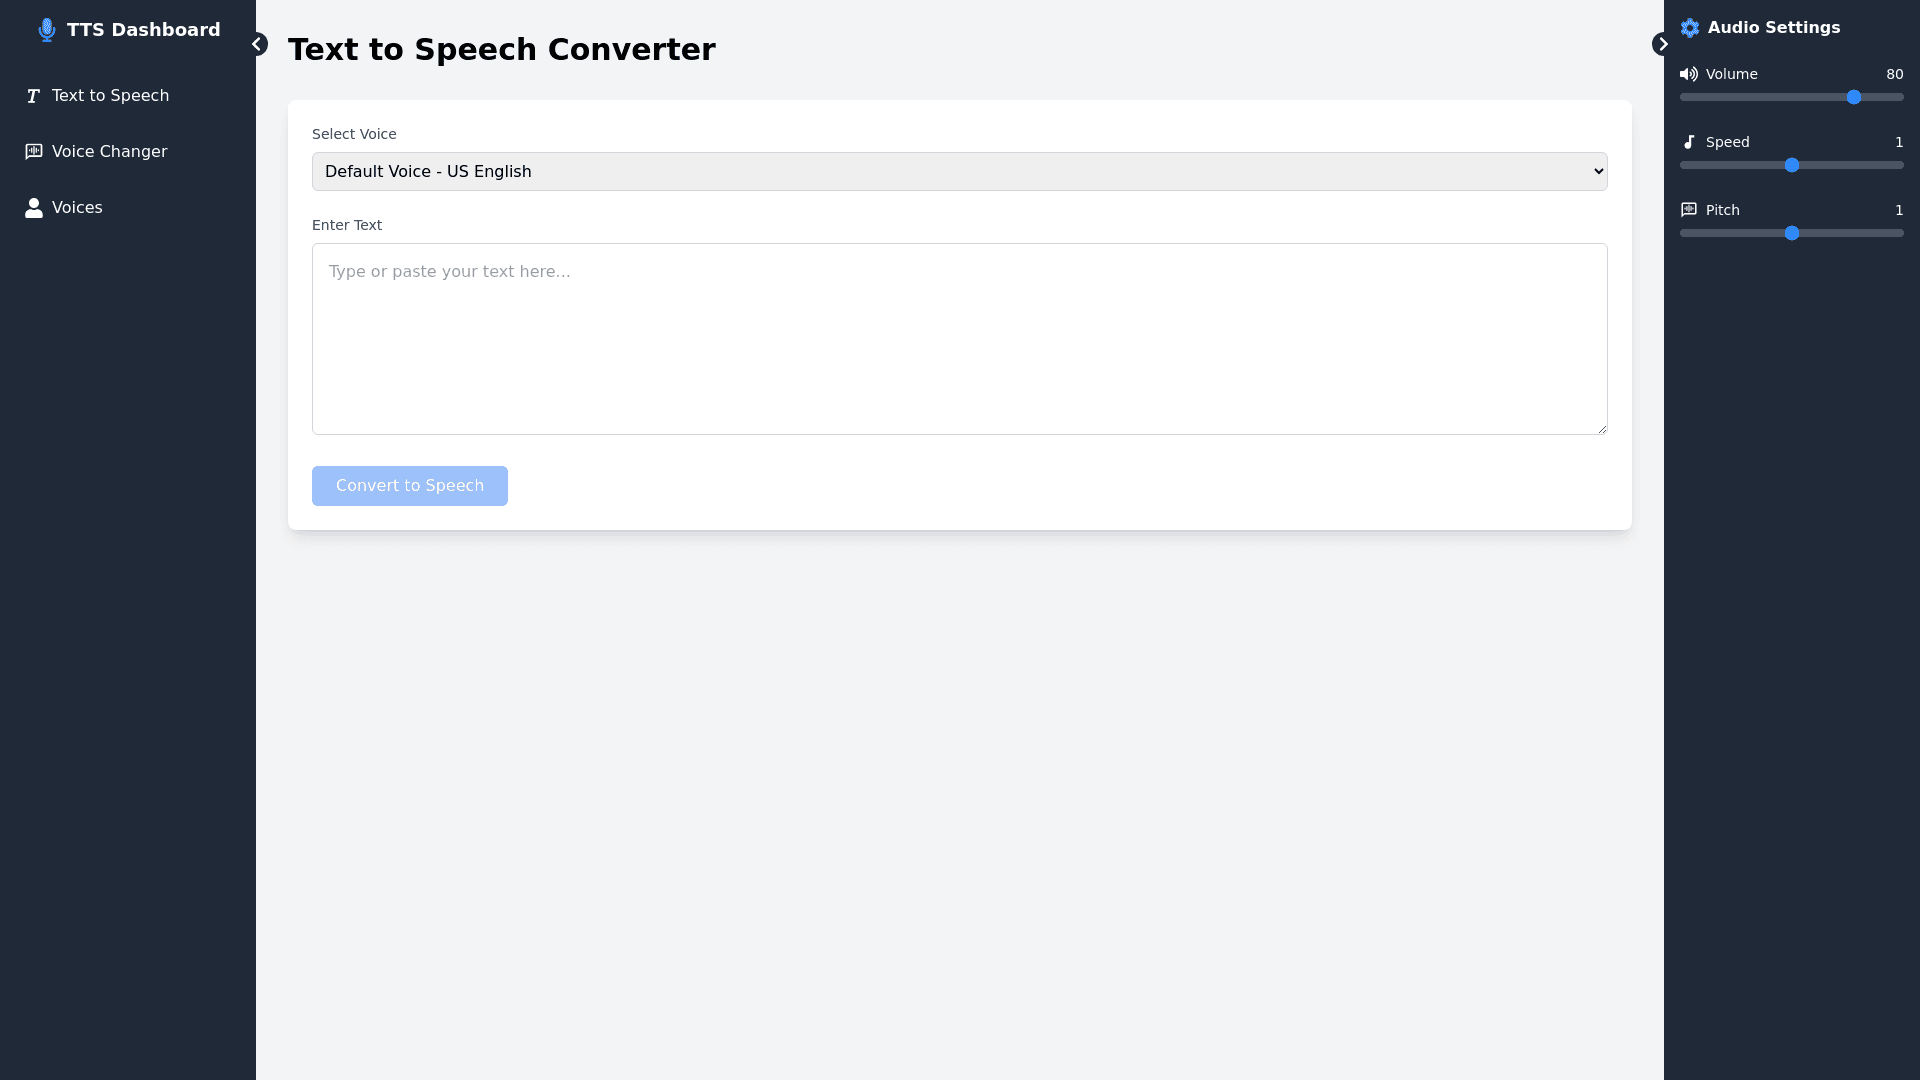Adjust the Pitch slider

[x=1791, y=233]
